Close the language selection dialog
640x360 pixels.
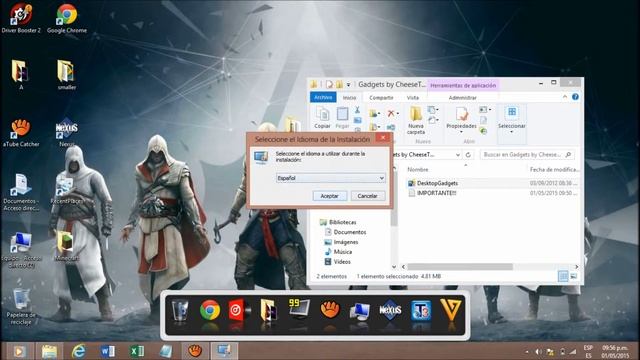pyautogui.click(x=382, y=138)
